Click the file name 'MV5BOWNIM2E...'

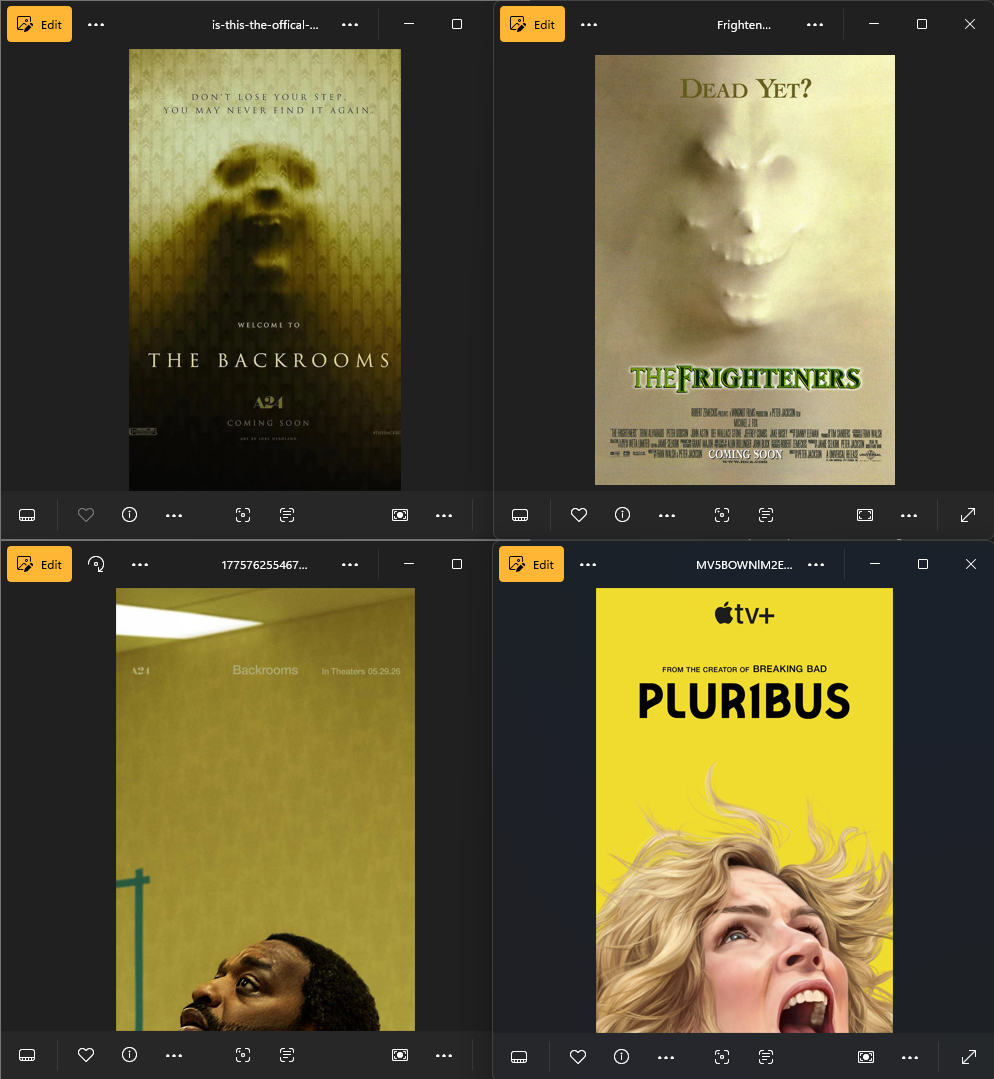coord(744,565)
